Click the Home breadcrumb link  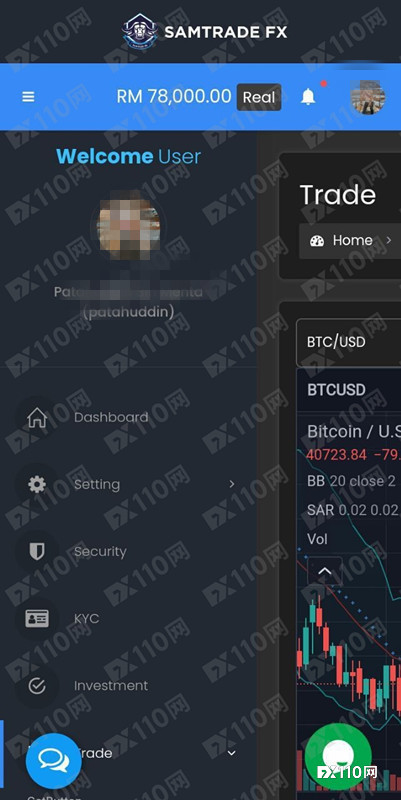tap(352, 240)
